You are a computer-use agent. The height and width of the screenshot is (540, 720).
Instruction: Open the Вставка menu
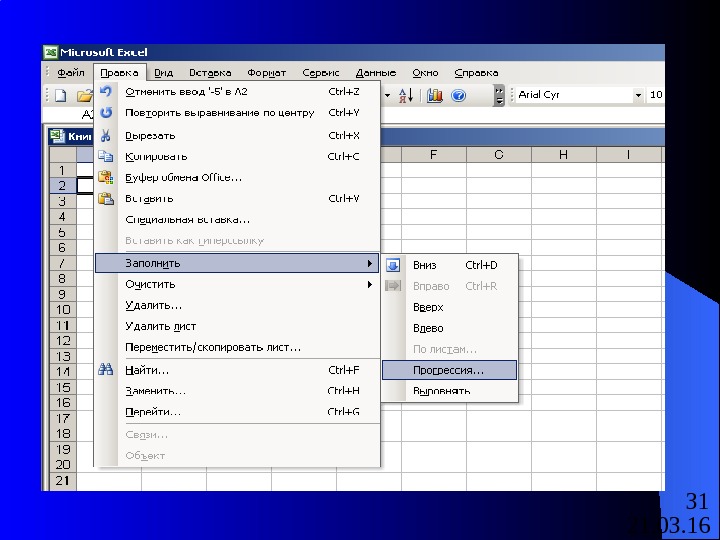pos(210,73)
